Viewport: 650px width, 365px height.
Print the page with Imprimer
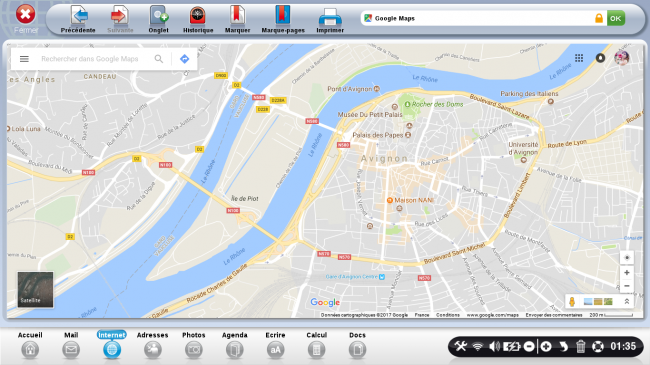[x=330, y=19]
